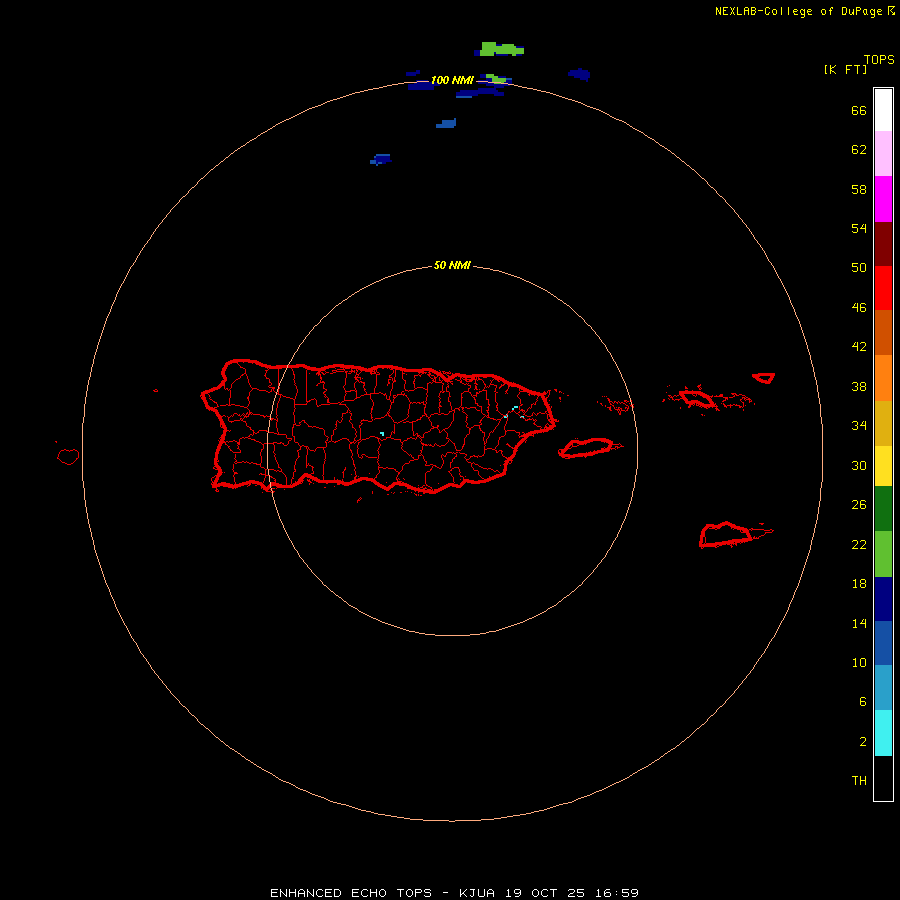The image size is (900, 900).
Task: Click the "[K FT]" units label
Action: point(845,69)
